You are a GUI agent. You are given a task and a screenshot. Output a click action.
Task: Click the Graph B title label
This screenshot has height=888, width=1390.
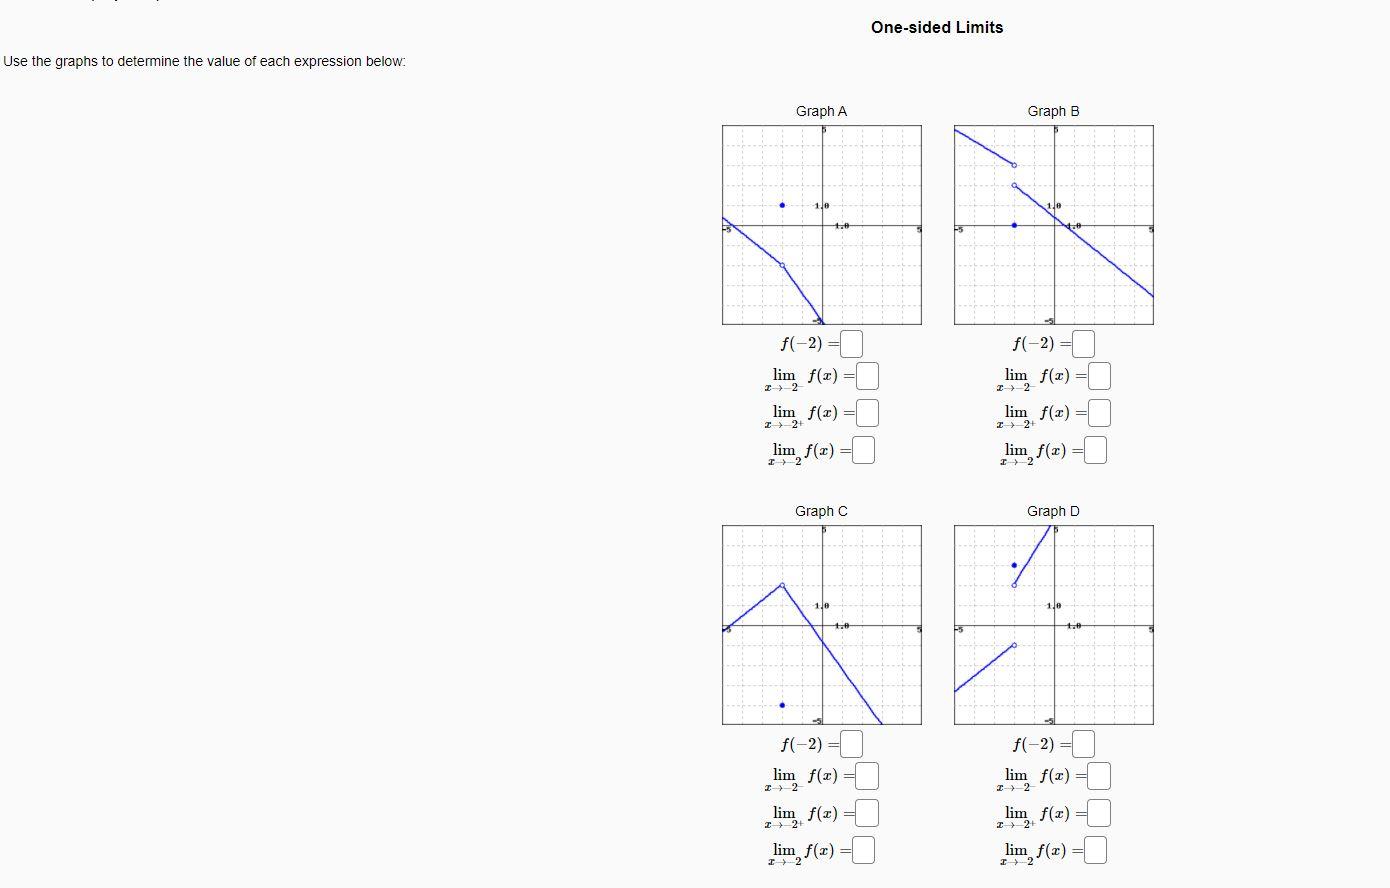click(1053, 111)
